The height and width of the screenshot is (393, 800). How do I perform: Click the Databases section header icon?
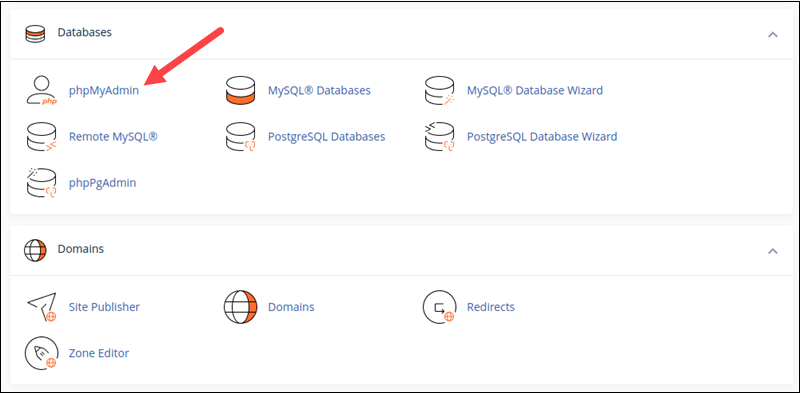point(35,33)
